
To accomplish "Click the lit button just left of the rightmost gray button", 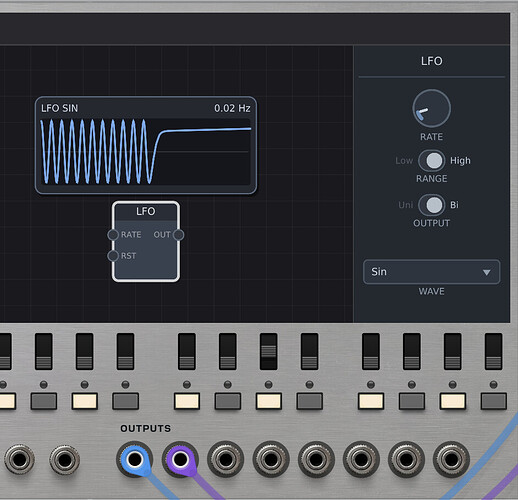I will pos(453,401).
